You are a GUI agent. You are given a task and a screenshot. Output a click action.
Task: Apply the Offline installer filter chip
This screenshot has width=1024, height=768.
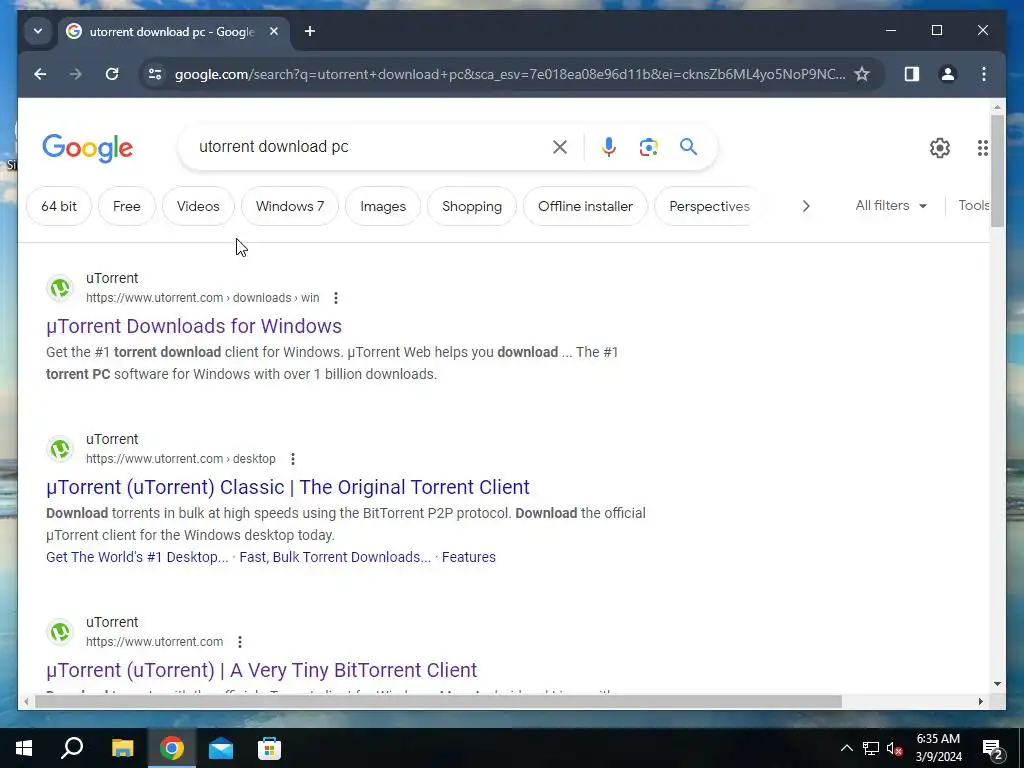click(585, 206)
